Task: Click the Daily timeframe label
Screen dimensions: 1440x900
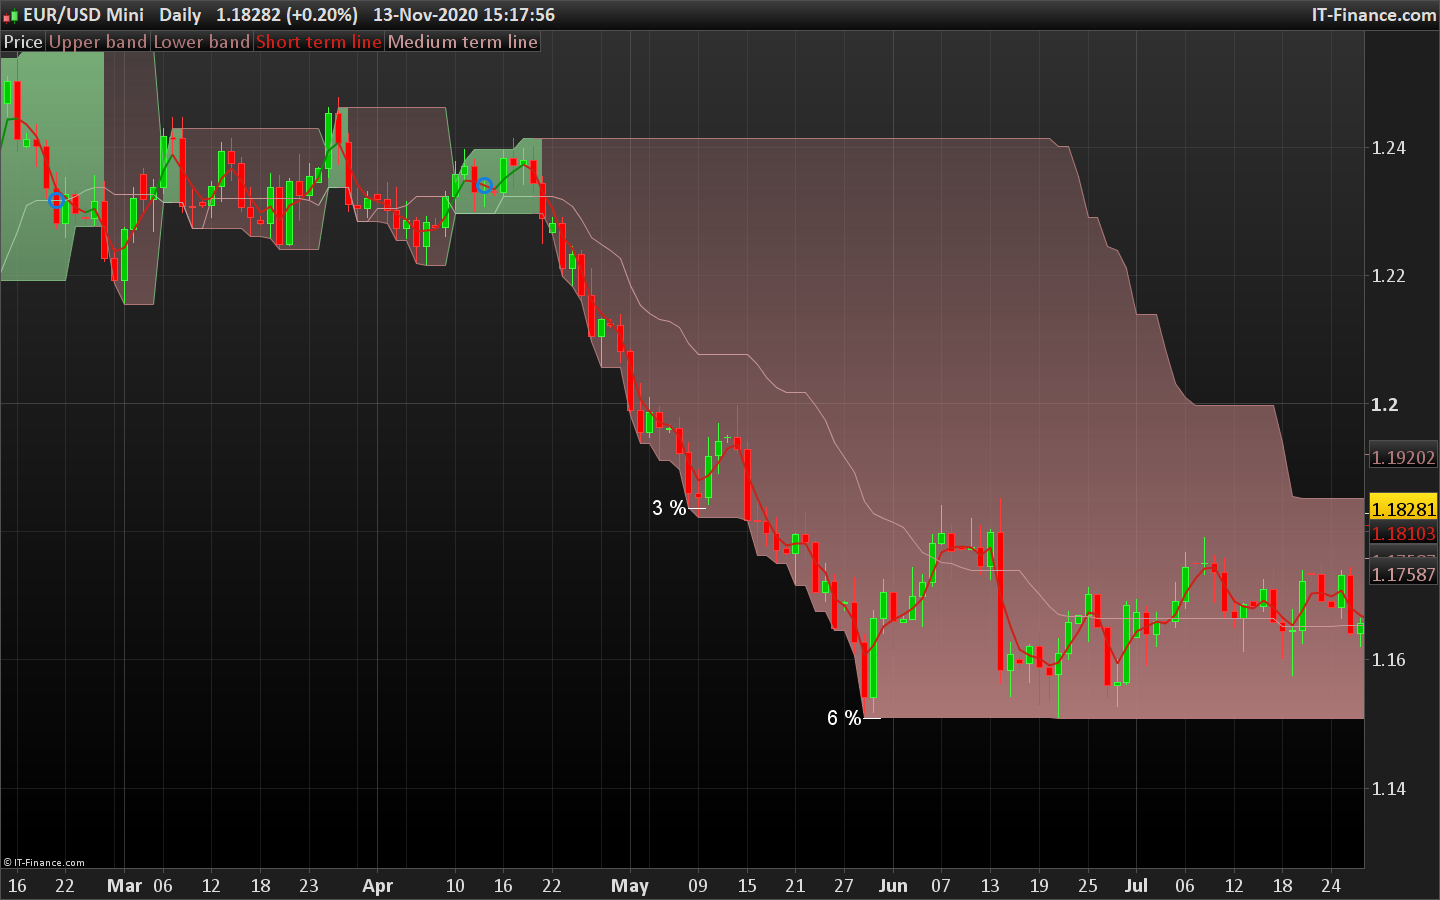Action: point(180,15)
